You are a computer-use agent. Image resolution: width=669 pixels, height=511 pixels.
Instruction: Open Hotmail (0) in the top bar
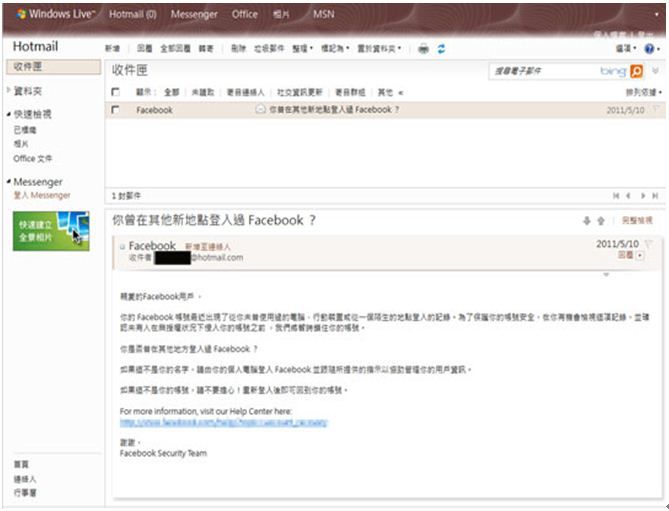(x=133, y=14)
